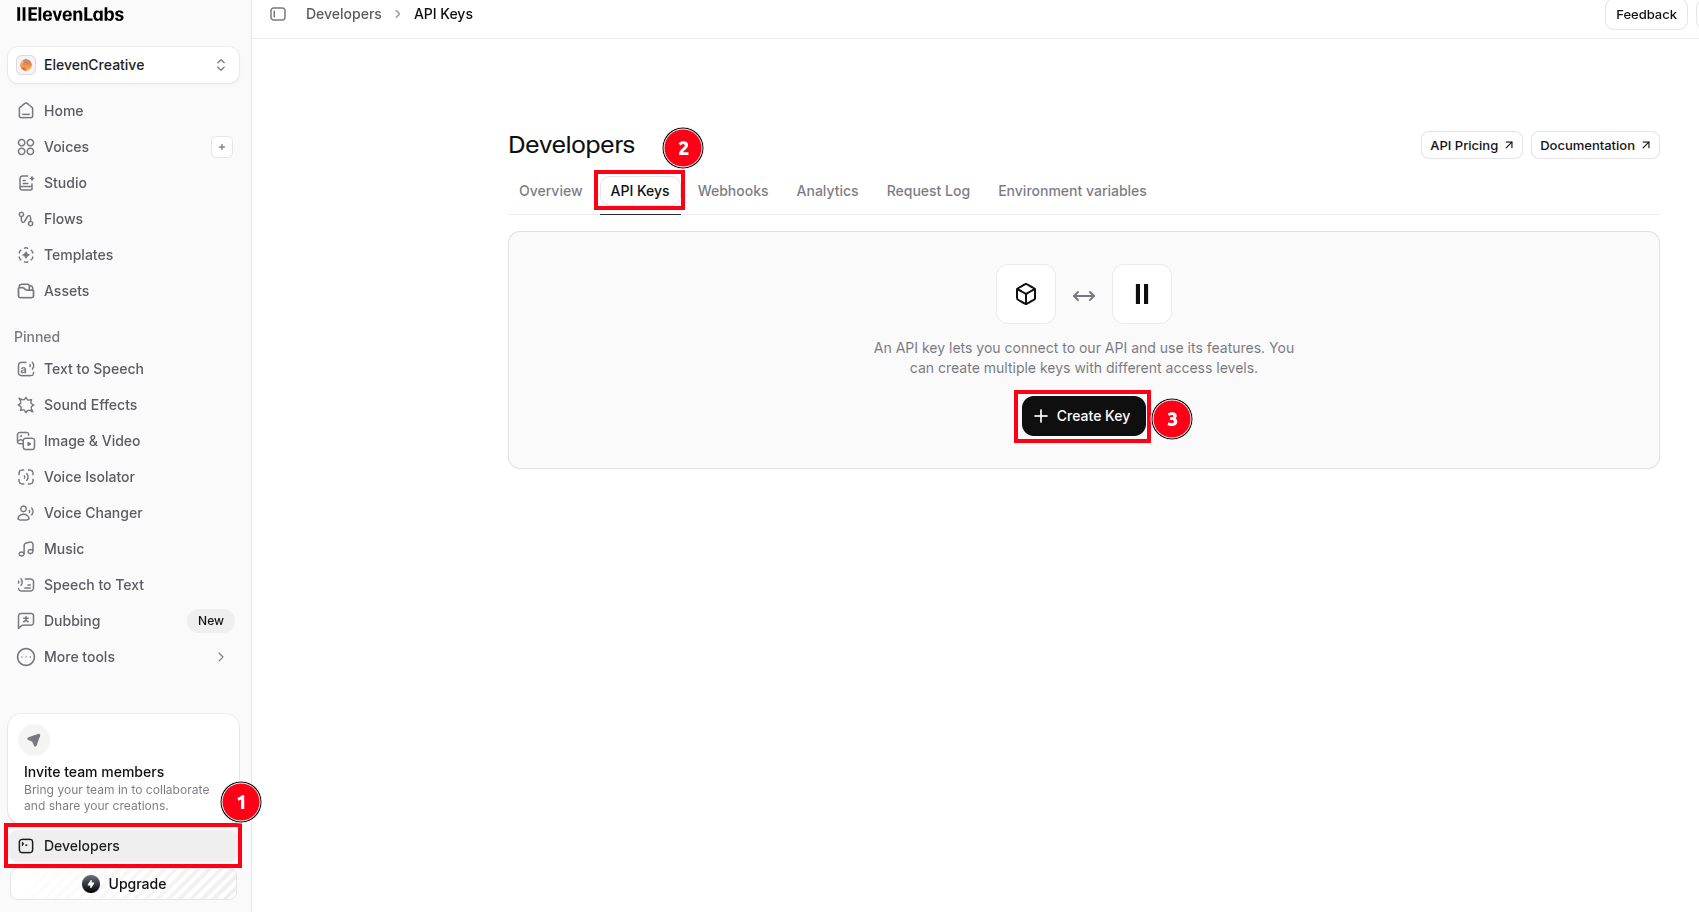Expand the ElevenCreative workspace dropdown
1699x912 pixels.
pos(124,65)
